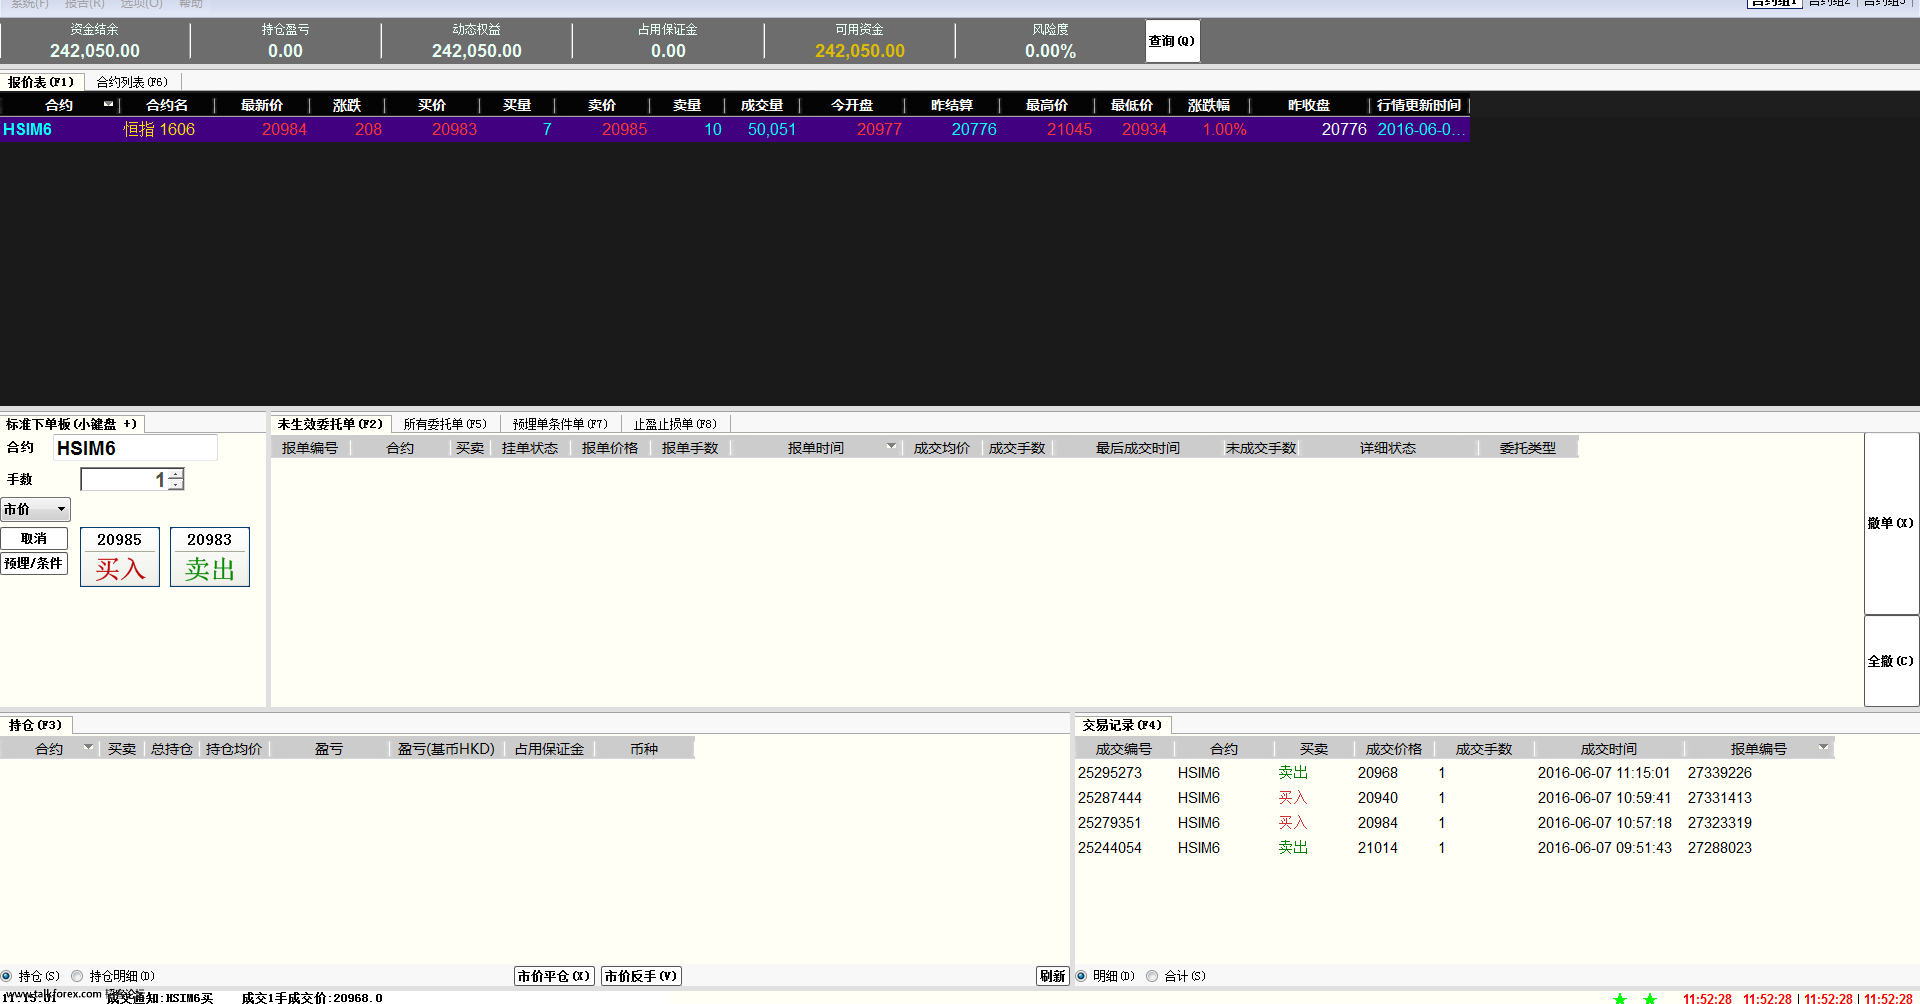
Task: Open the 报单编号 dropdown arrow in trade records
Action: tap(1823, 748)
